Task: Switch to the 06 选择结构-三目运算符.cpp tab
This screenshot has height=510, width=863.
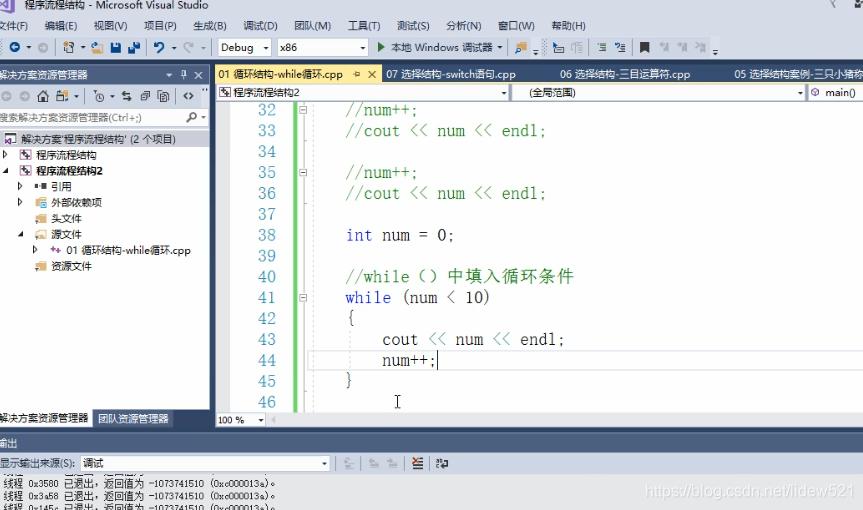Action: pos(625,74)
